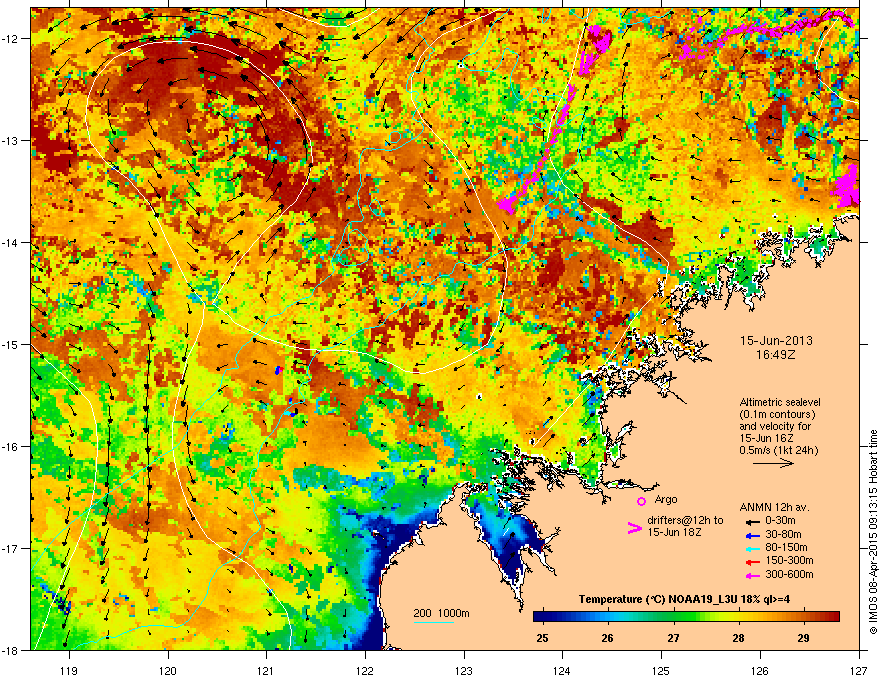880x680 pixels.
Task: Click the '300-600m' depth label
Action: pos(789,575)
